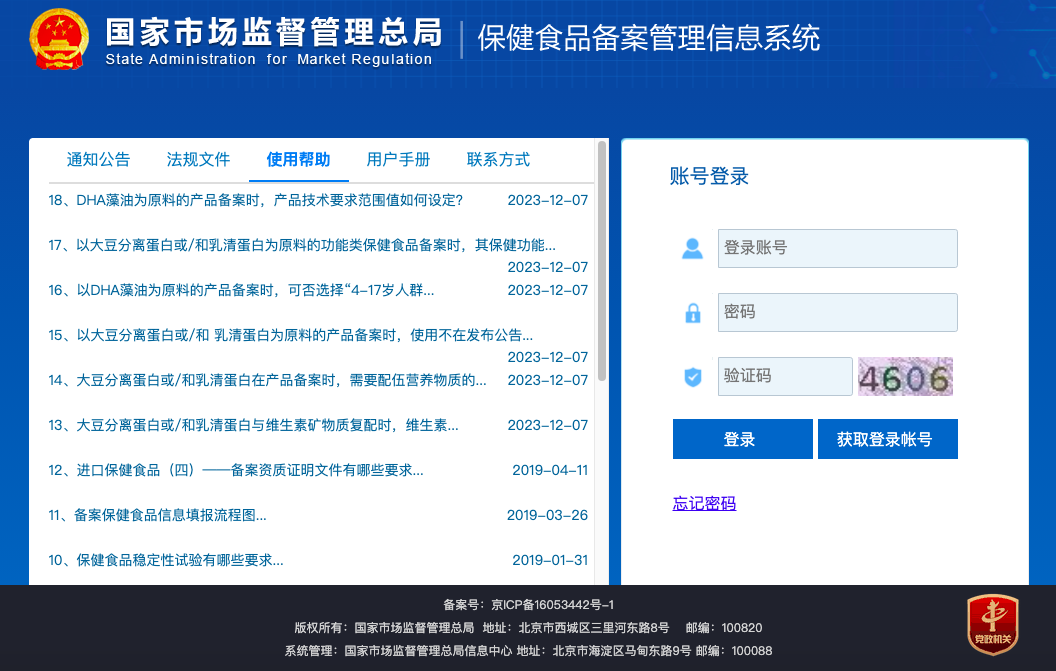Click the 获取登录帐号 button
The height and width of the screenshot is (671, 1056).
pos(888,439)
